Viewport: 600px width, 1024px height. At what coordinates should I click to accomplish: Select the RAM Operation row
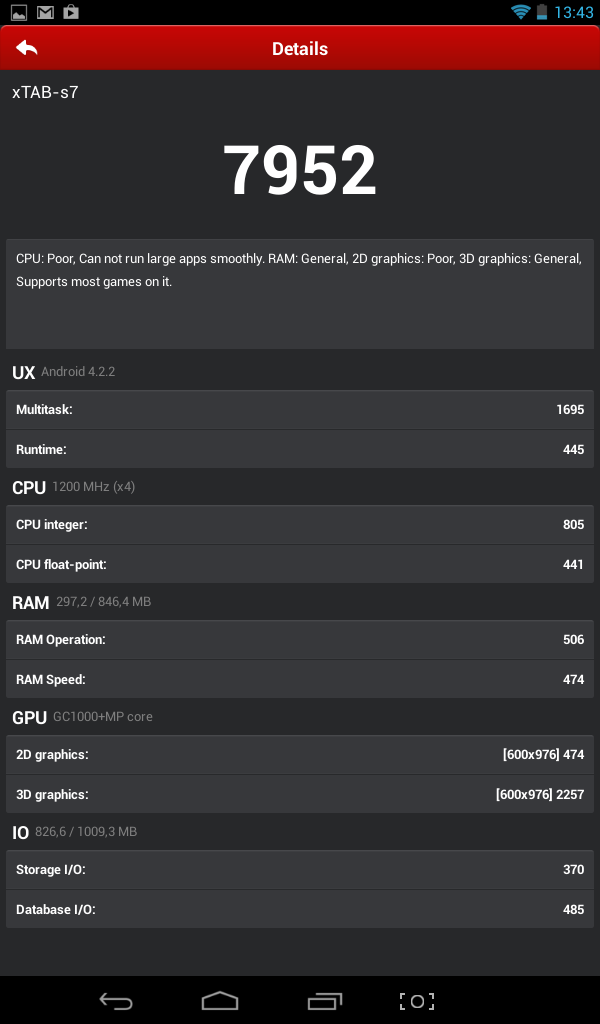pyautogui.click(x=300, y=640)
